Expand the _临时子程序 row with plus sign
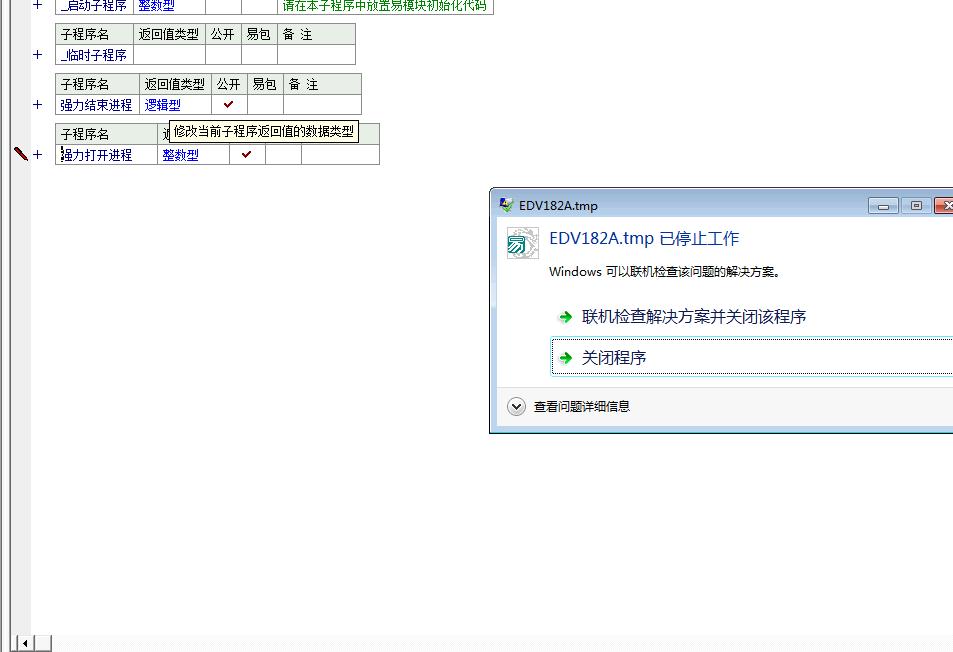The image size is (953, 652). [38, 55]
